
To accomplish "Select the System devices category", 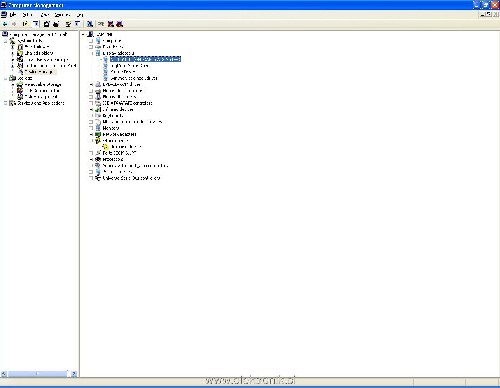I will [117, 172].
